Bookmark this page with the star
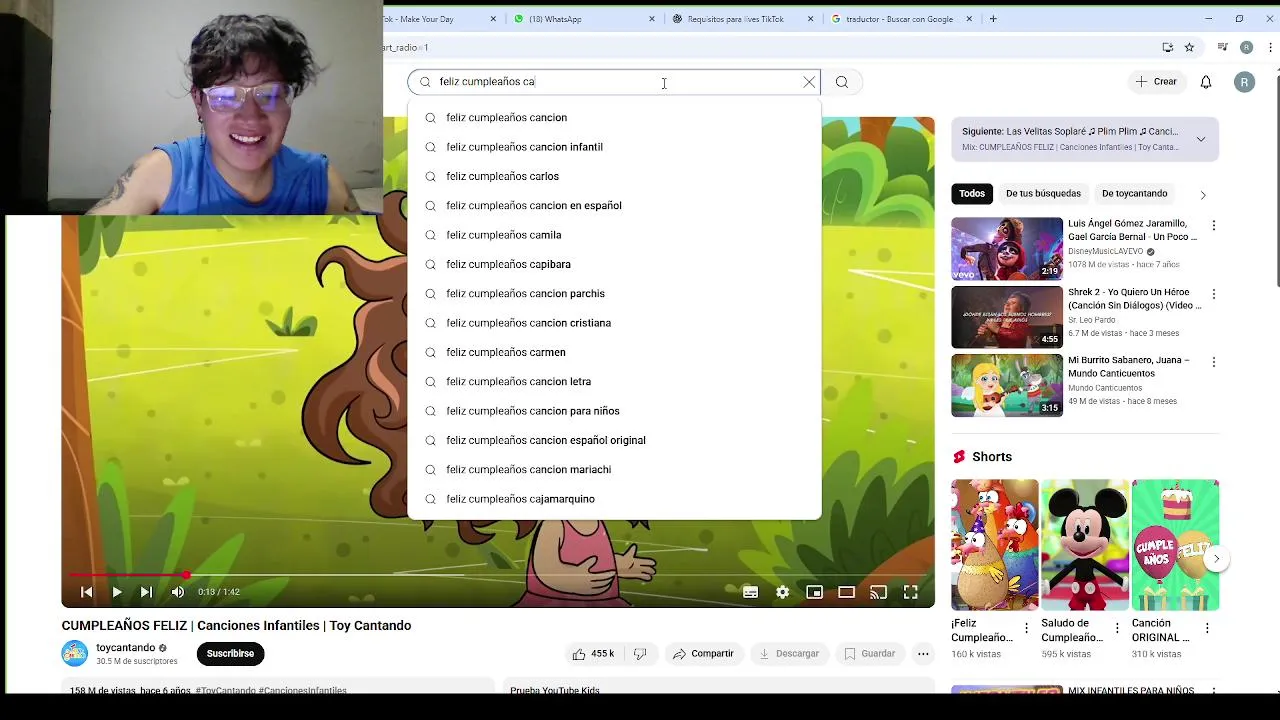This screenshot has width=1280, height=720. tap(1189, 47)
